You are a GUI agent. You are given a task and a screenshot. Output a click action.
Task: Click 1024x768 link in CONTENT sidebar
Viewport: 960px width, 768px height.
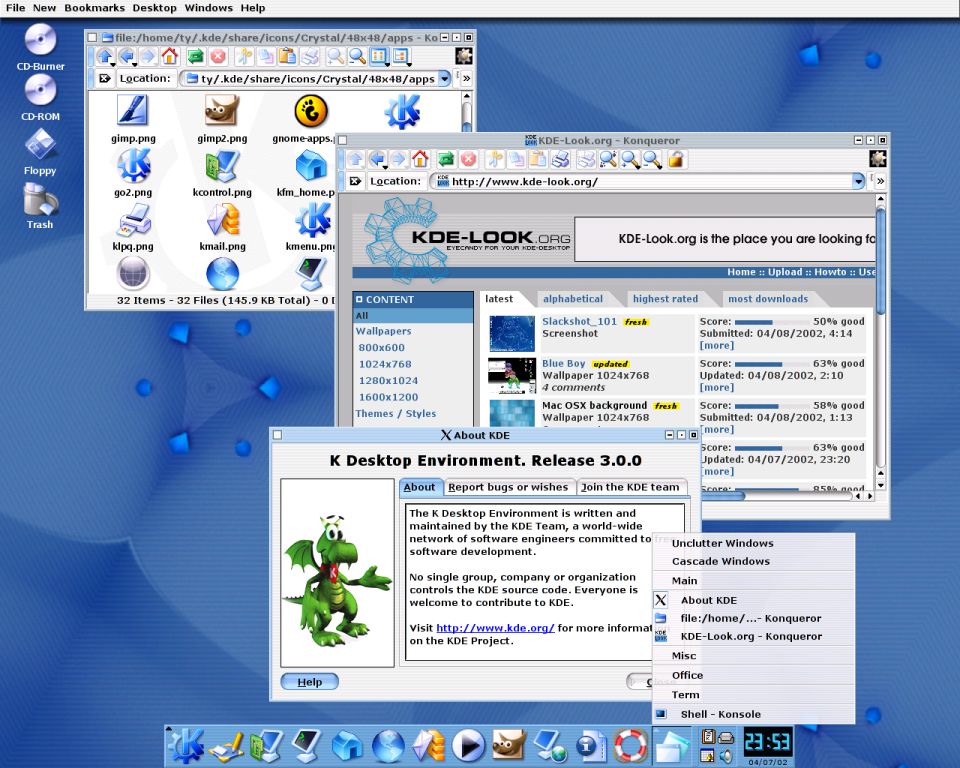(x=385, y=364)
